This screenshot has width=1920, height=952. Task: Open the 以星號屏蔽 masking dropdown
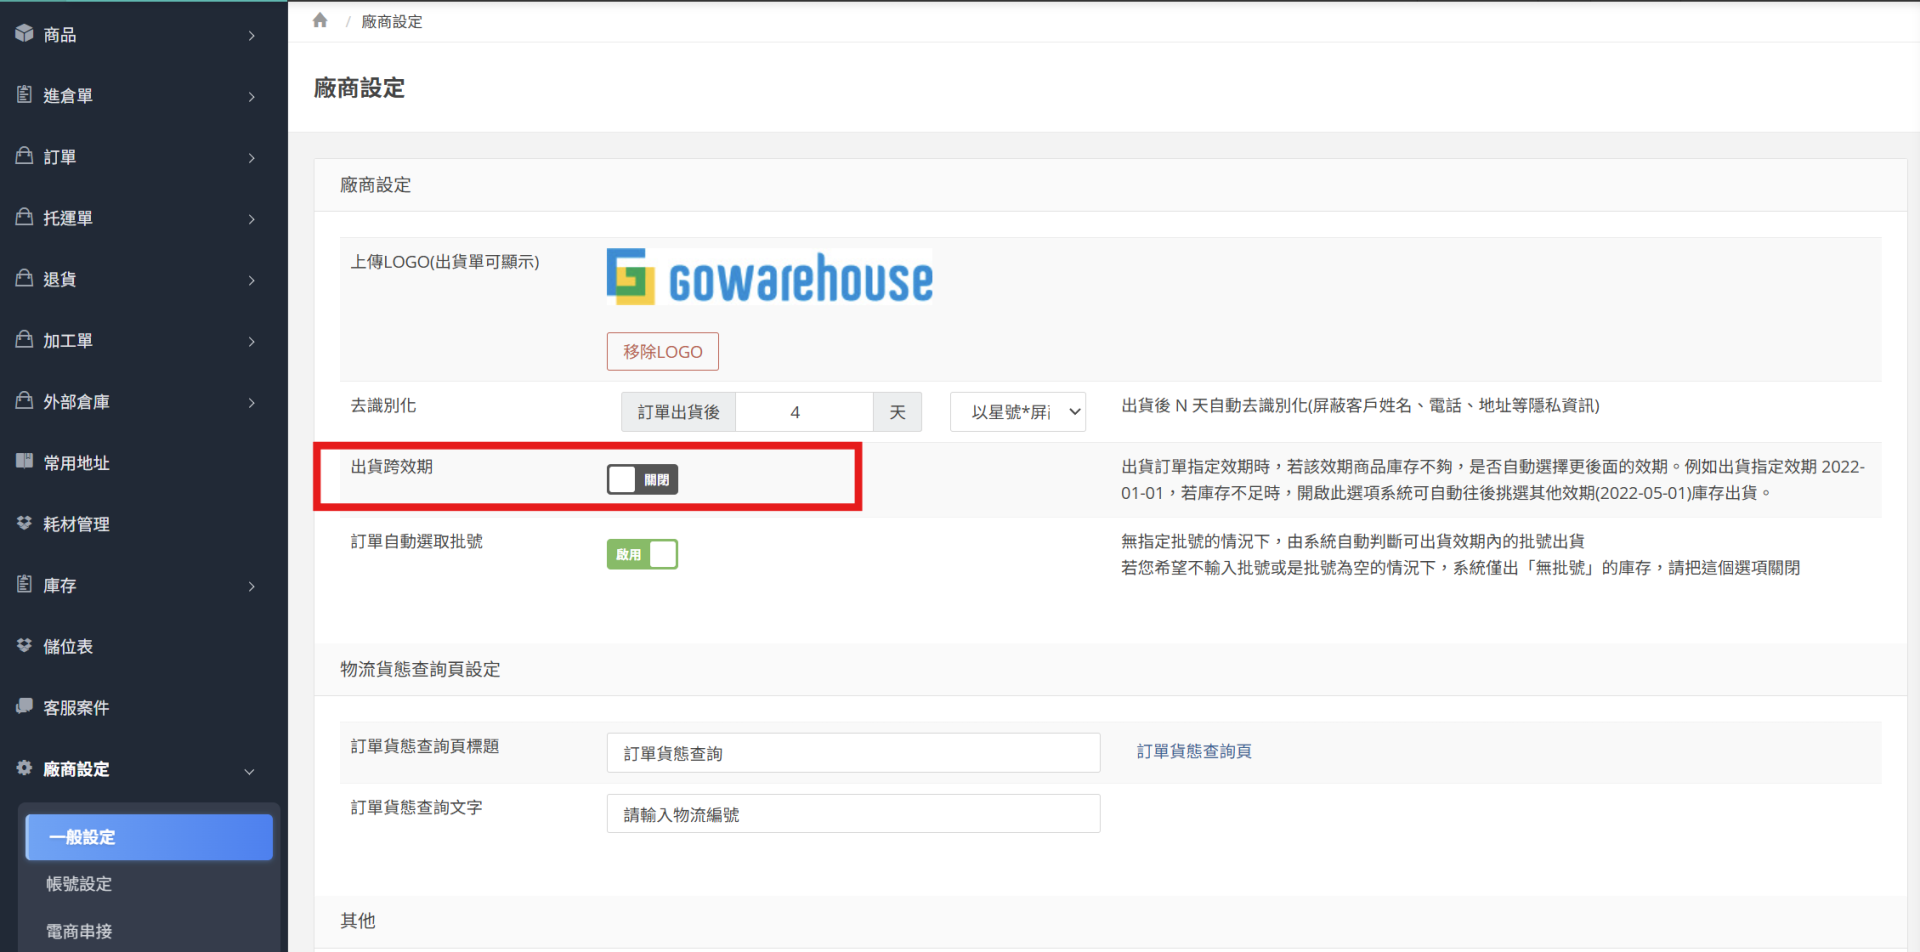(x=1017, y=412)
